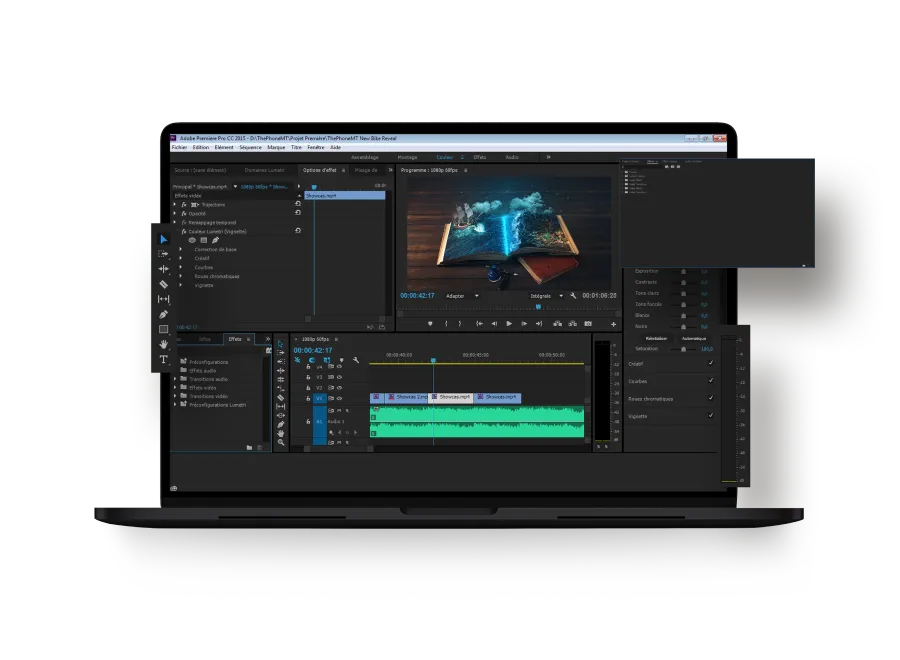The height and width of the screenshot is (660, 900).
Task: Go to In point in Program monitor
Action: tap(479, 324)
